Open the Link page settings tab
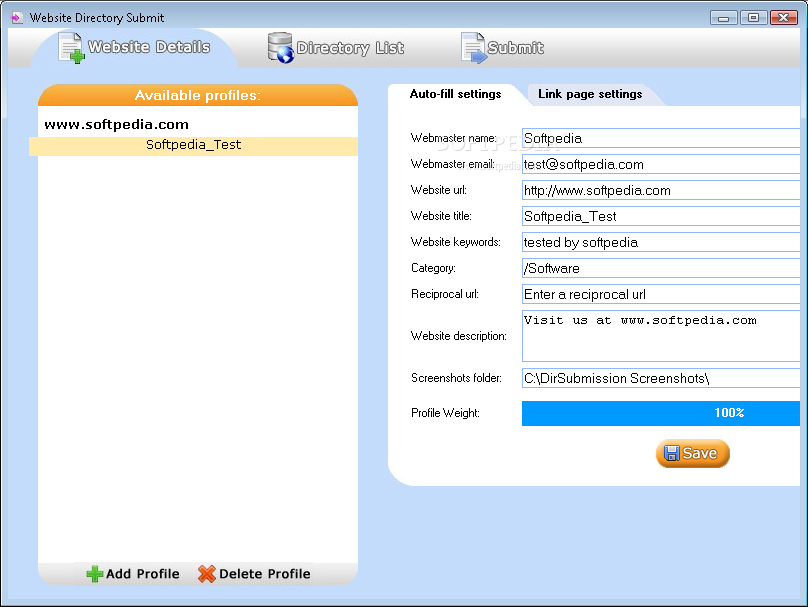Image resolution: width=808 pixels, height=607 pixels. pyautogui.click(x=590, y=94)
